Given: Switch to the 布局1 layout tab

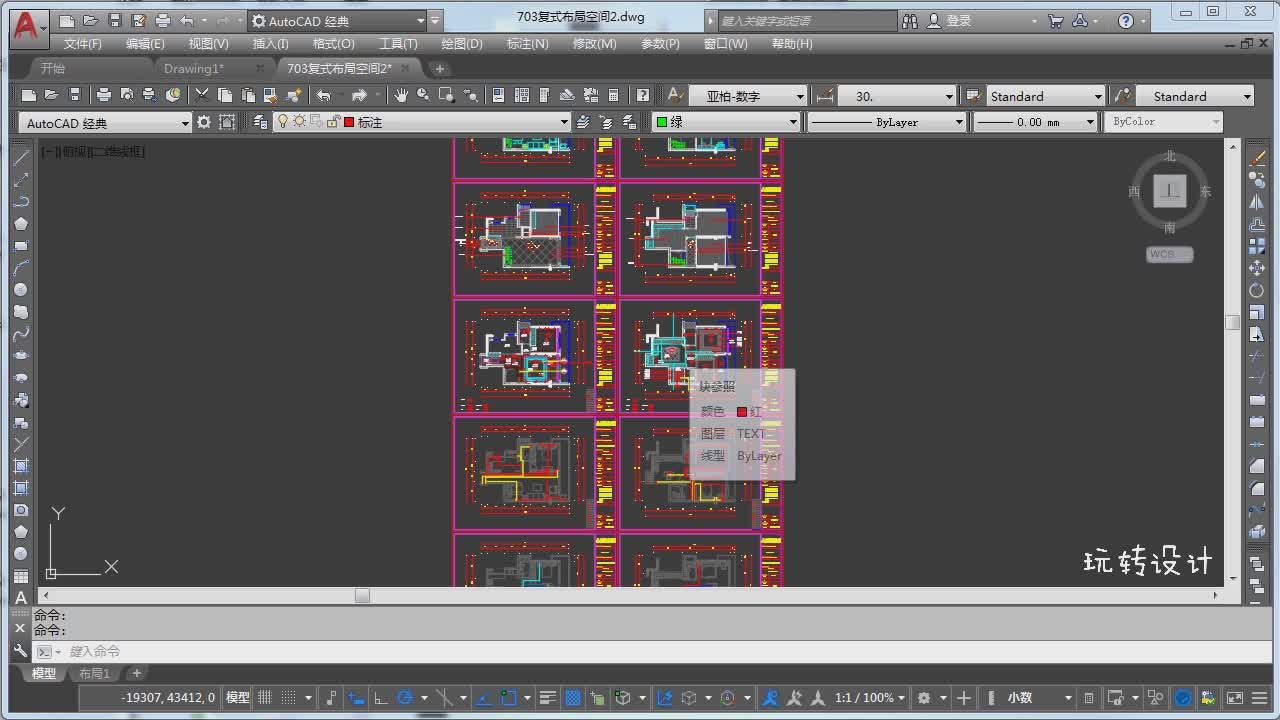Looking at the screenshot, I should point(94,673).
